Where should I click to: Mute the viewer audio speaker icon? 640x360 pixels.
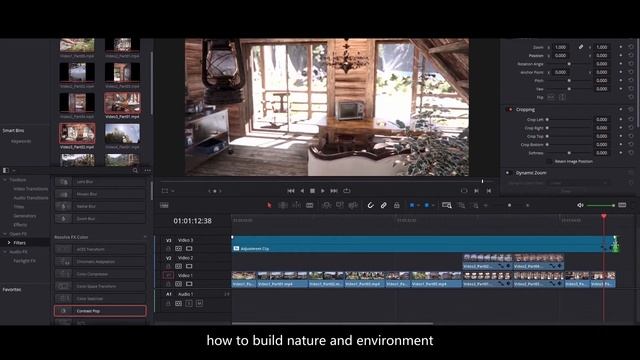coord(580,205)
